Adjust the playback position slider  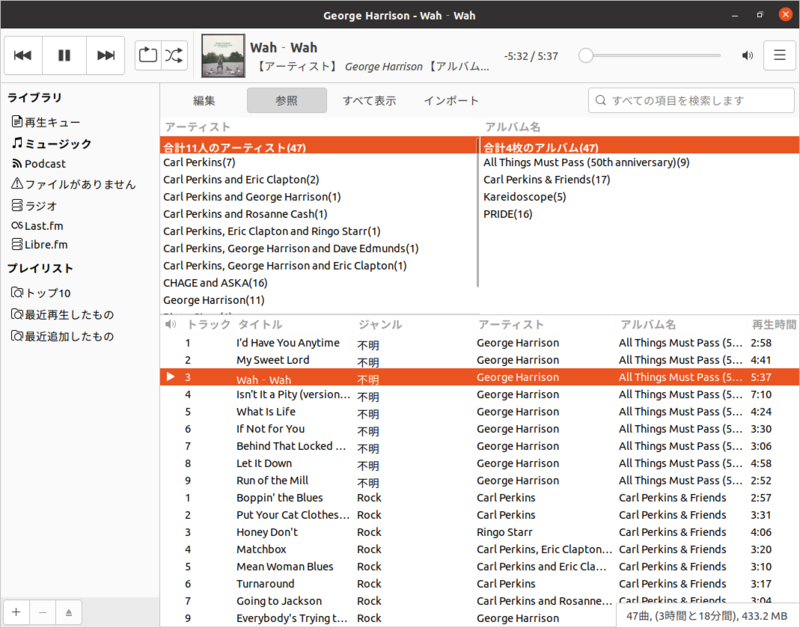point(649,55)
